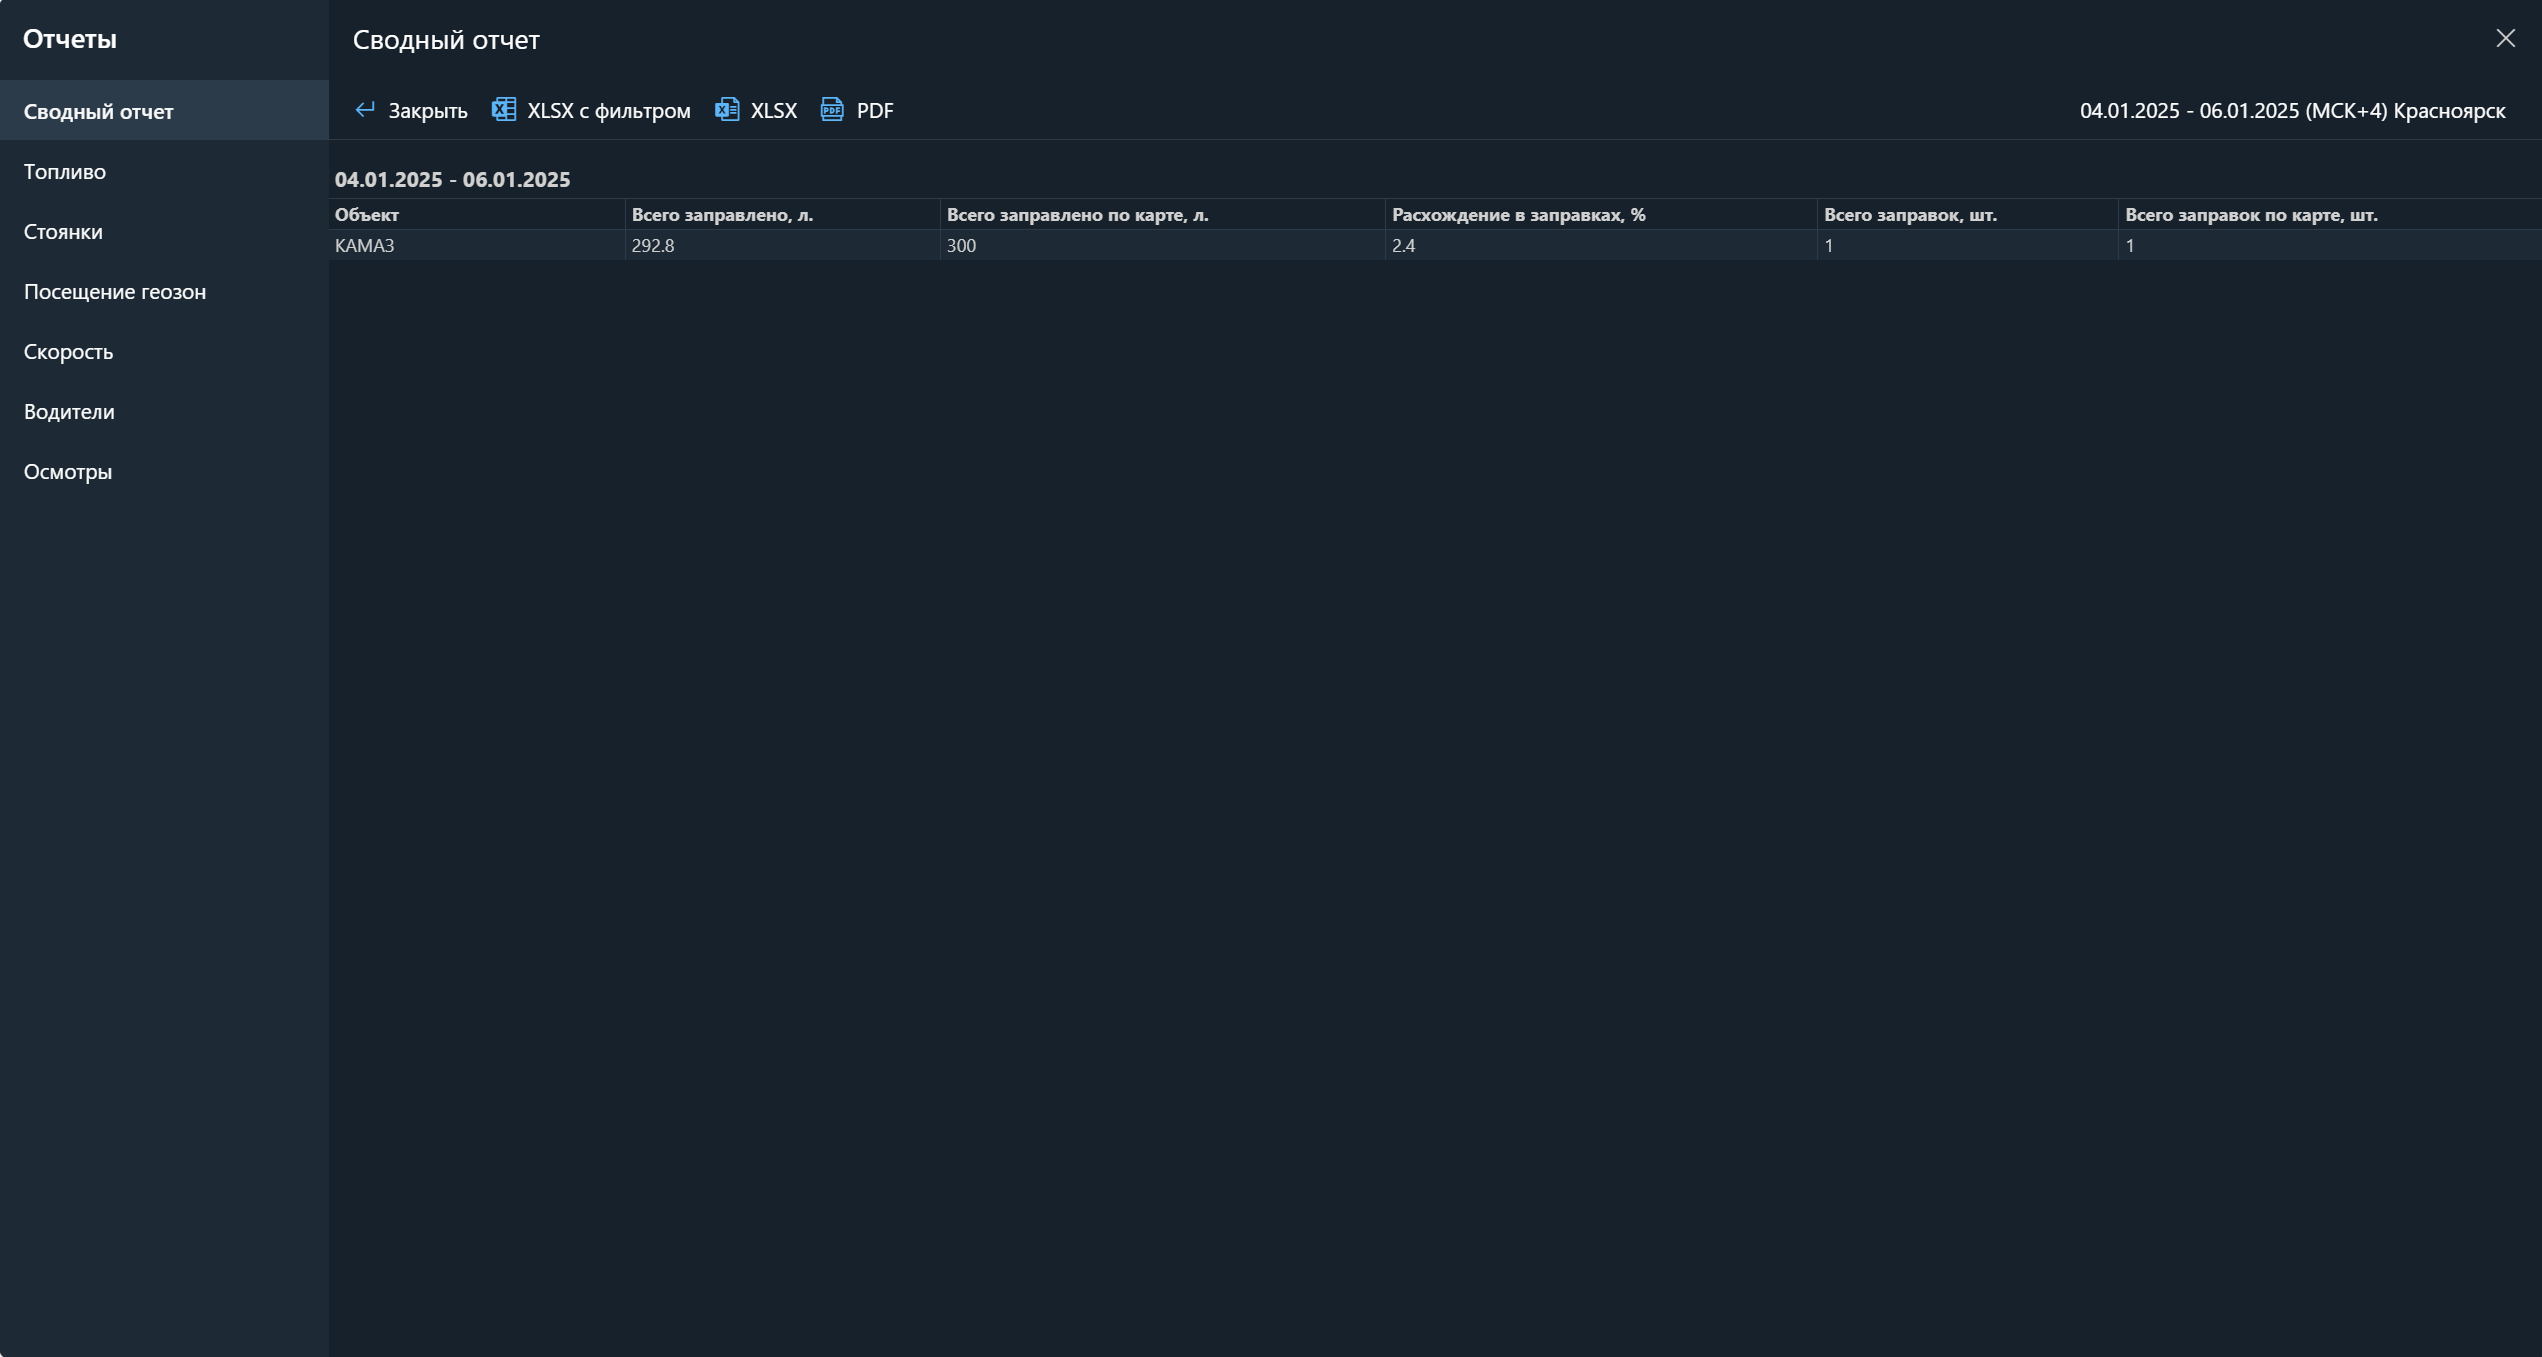Export via XLSX с фильтром label
This screenshot has height=1357, width=2542.
pyautogui.click(x=608, y=111)
